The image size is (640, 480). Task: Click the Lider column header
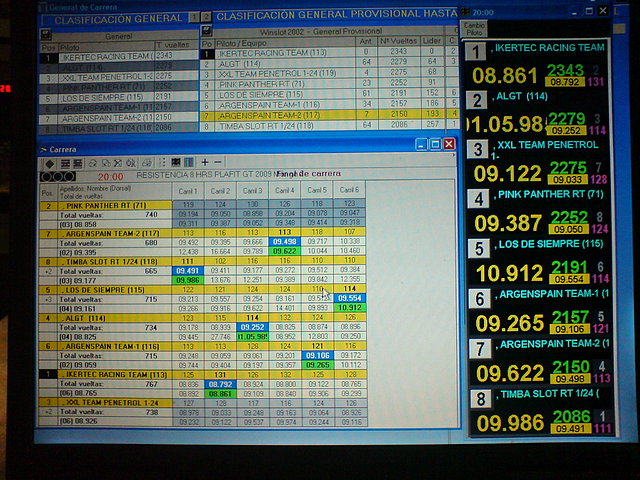431,40
